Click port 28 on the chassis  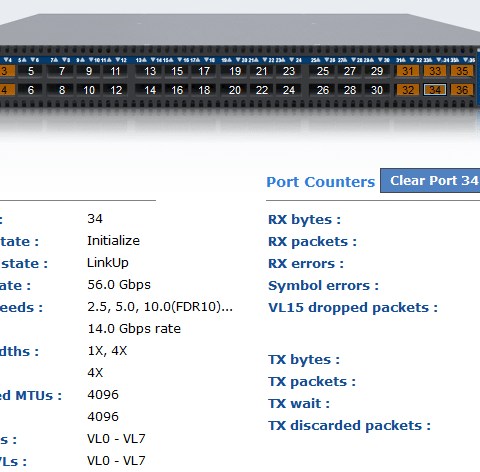tap(350, 90)
